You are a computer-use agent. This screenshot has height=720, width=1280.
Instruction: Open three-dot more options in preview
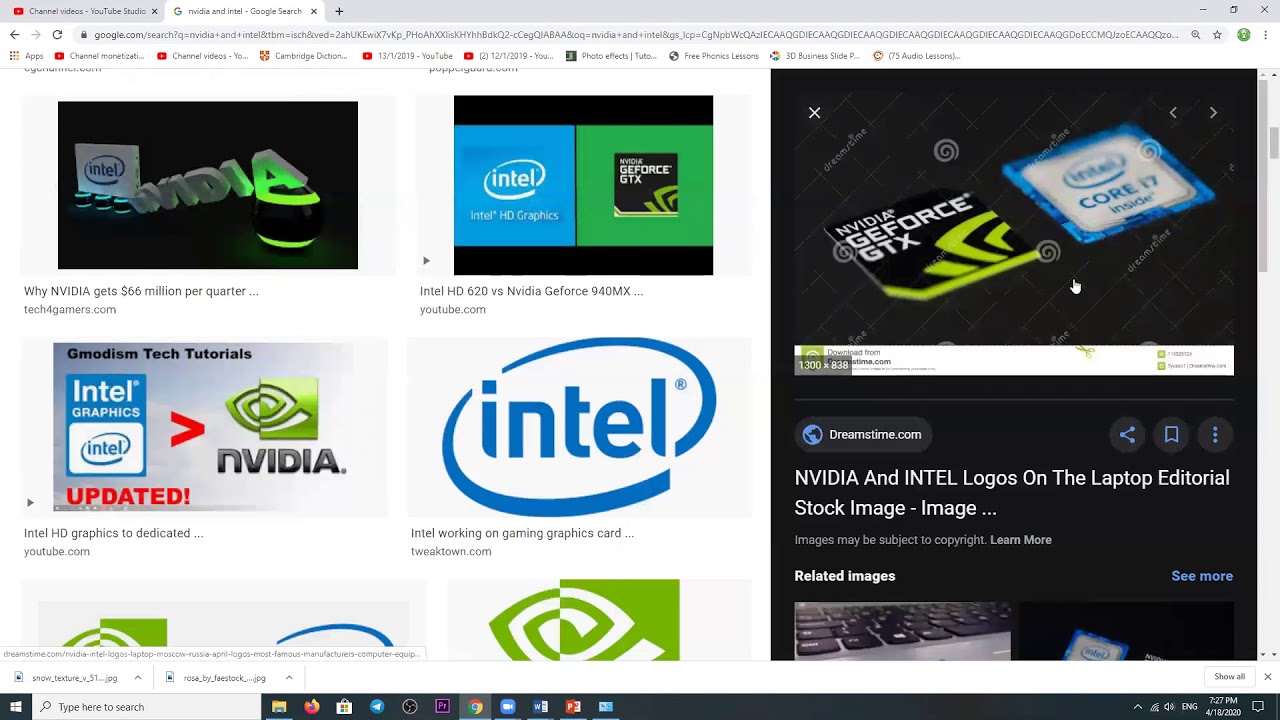1215,434
